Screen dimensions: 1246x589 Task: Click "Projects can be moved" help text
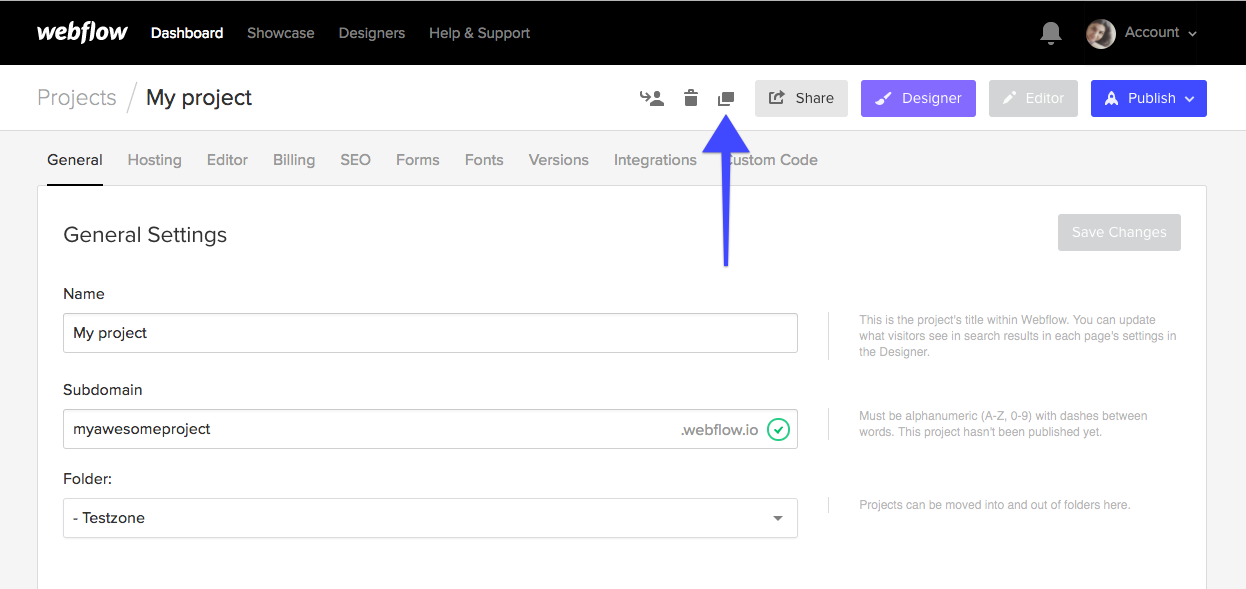click(995, 505)
